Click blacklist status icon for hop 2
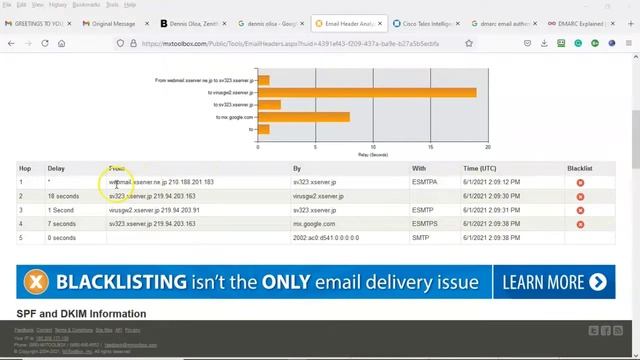This screenshot has width=640, height=360. click(x=580, y=197)
